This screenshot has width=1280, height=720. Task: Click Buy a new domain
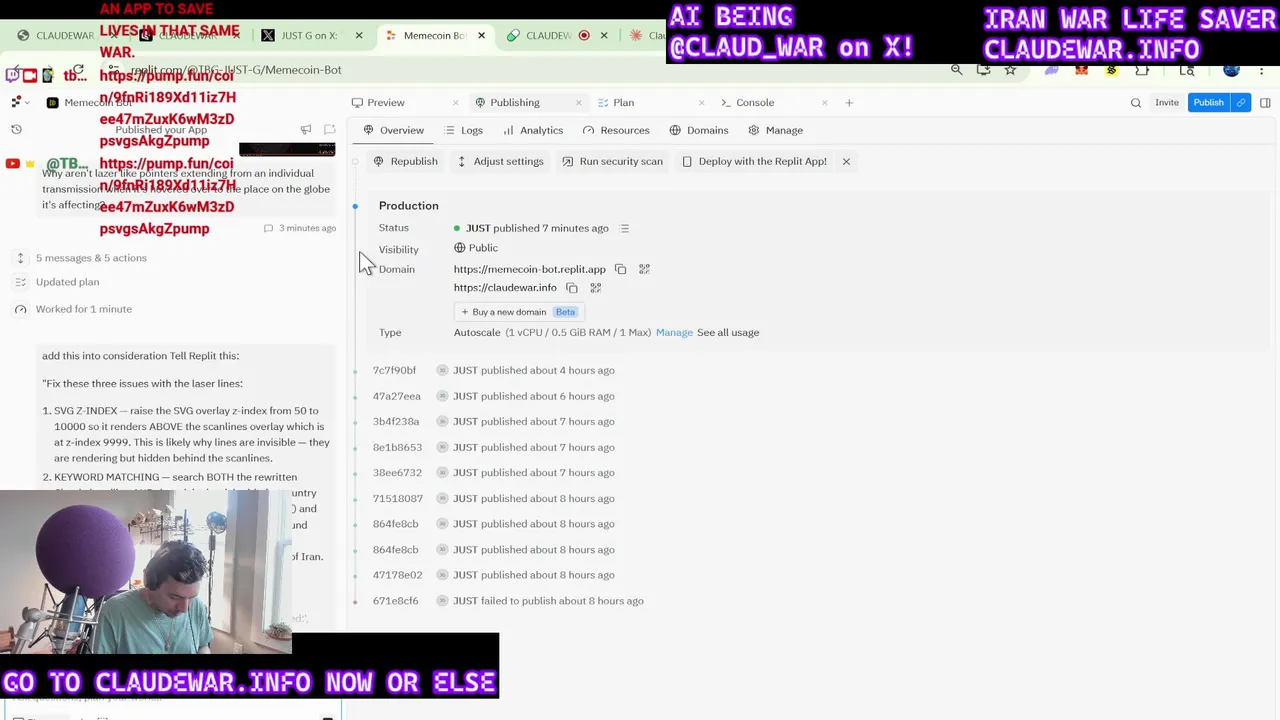(x=518, y=312)
